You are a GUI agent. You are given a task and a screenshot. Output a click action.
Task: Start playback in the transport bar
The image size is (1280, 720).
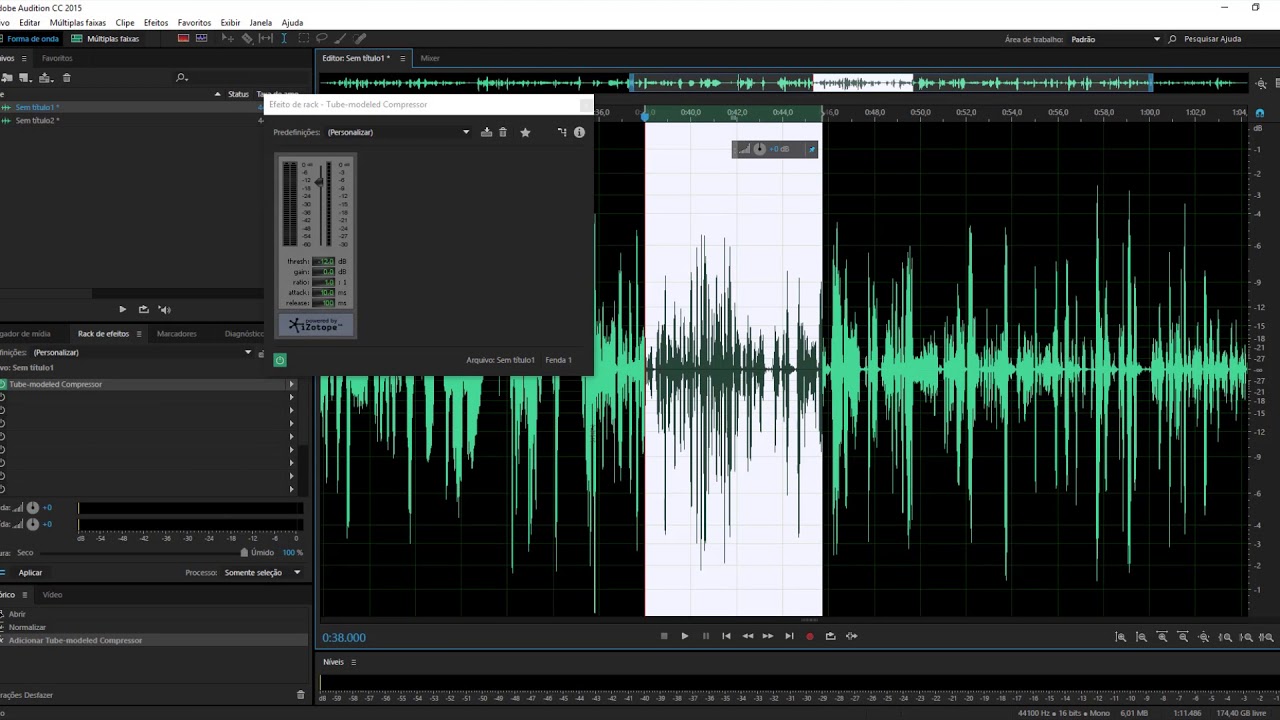(x=685, y=636)
